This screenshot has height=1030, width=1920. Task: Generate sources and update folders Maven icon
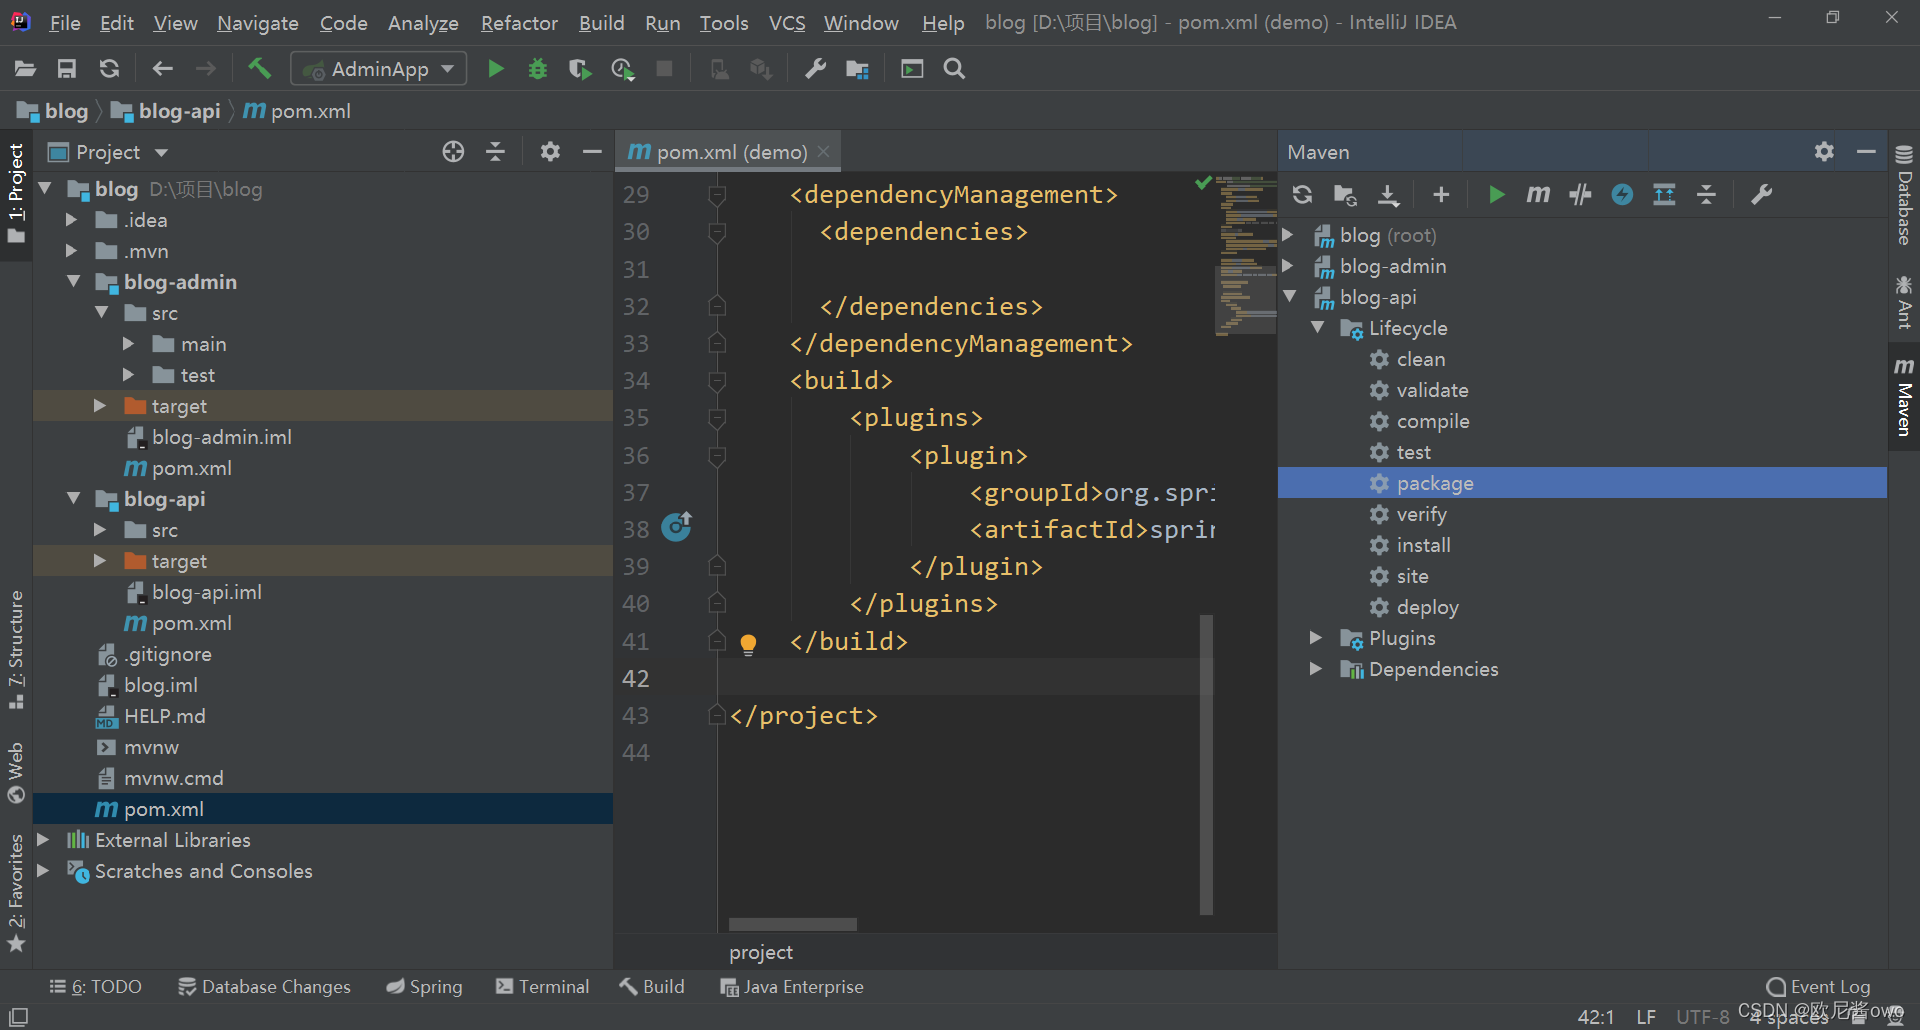pos(1345,195)
